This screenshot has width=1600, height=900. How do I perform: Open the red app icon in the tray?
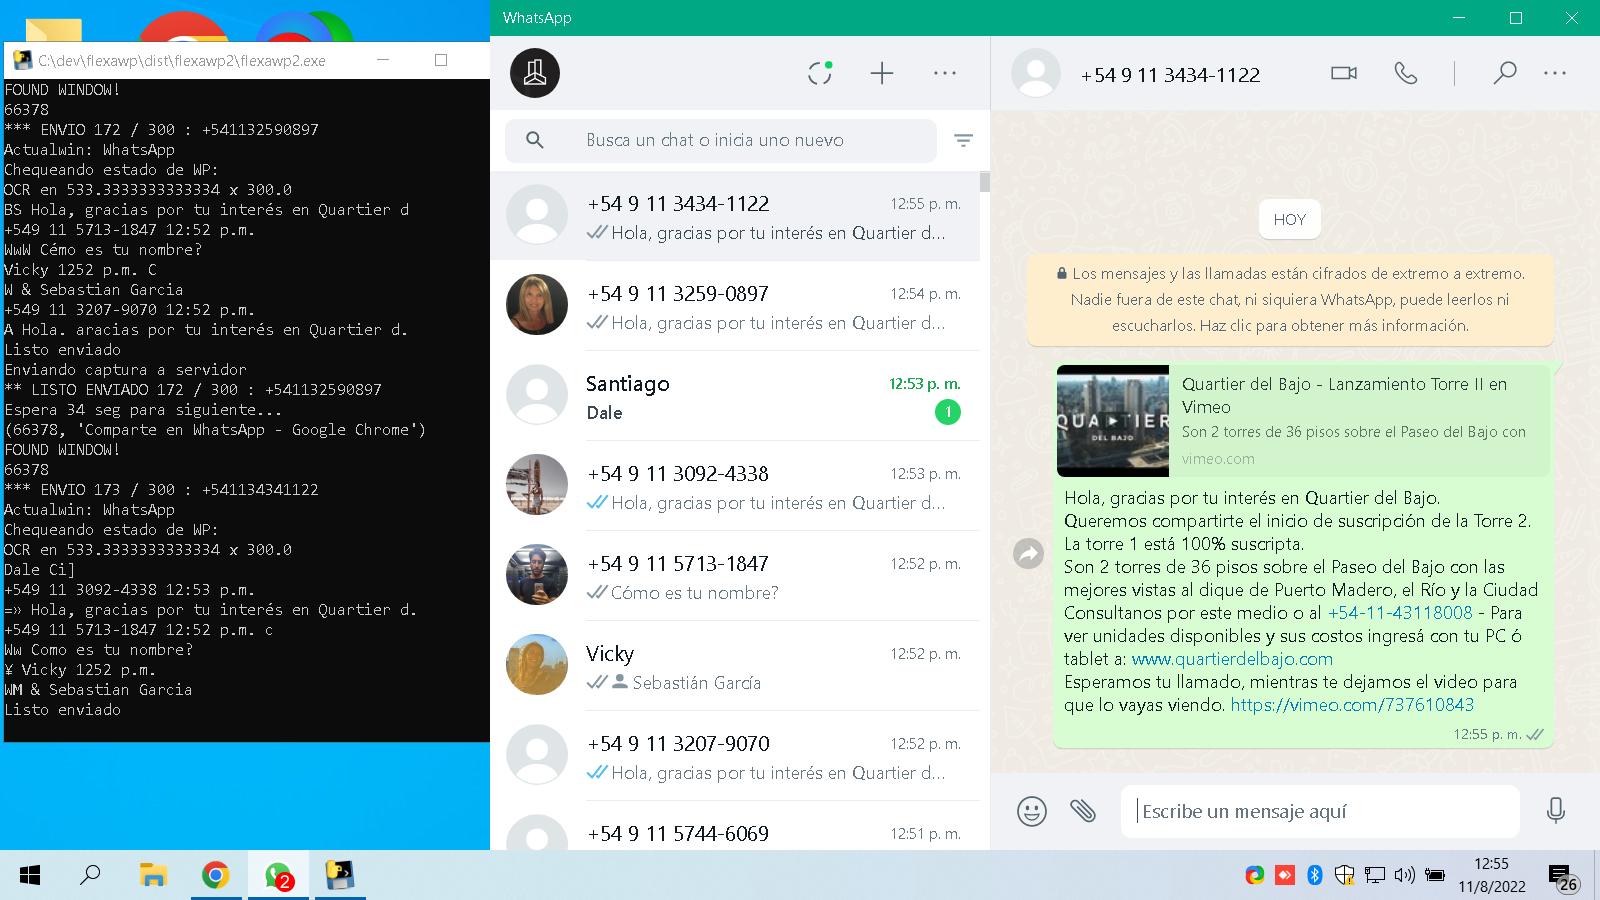(x=1285, y=875)
